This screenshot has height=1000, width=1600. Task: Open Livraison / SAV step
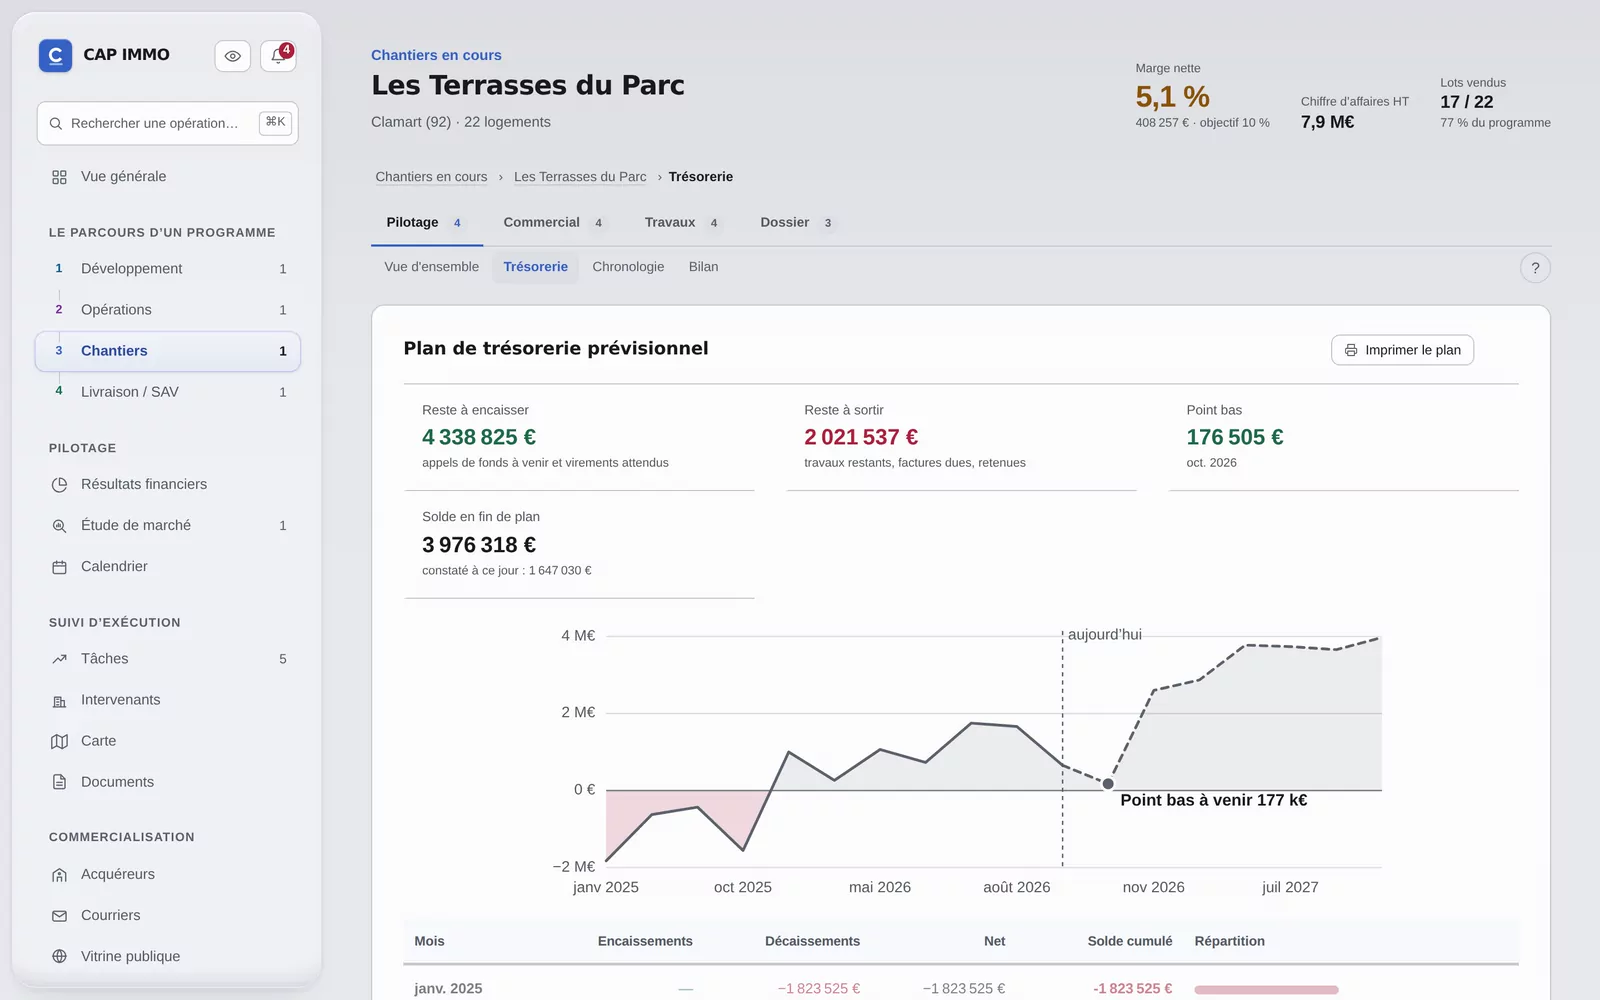point(168,392)
